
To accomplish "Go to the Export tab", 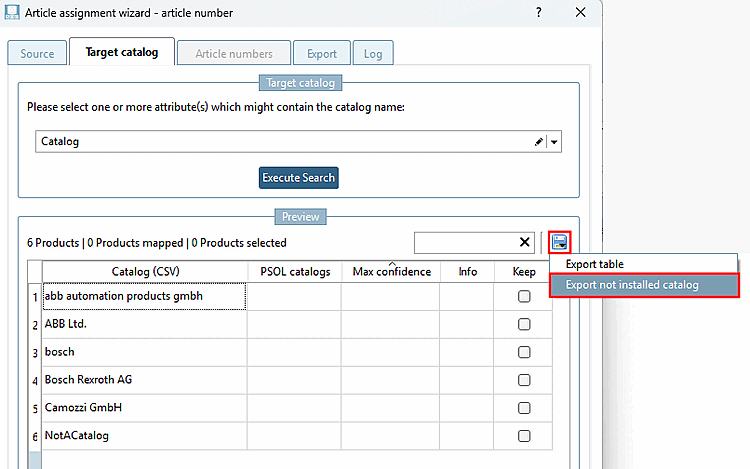I will point(322,54).
